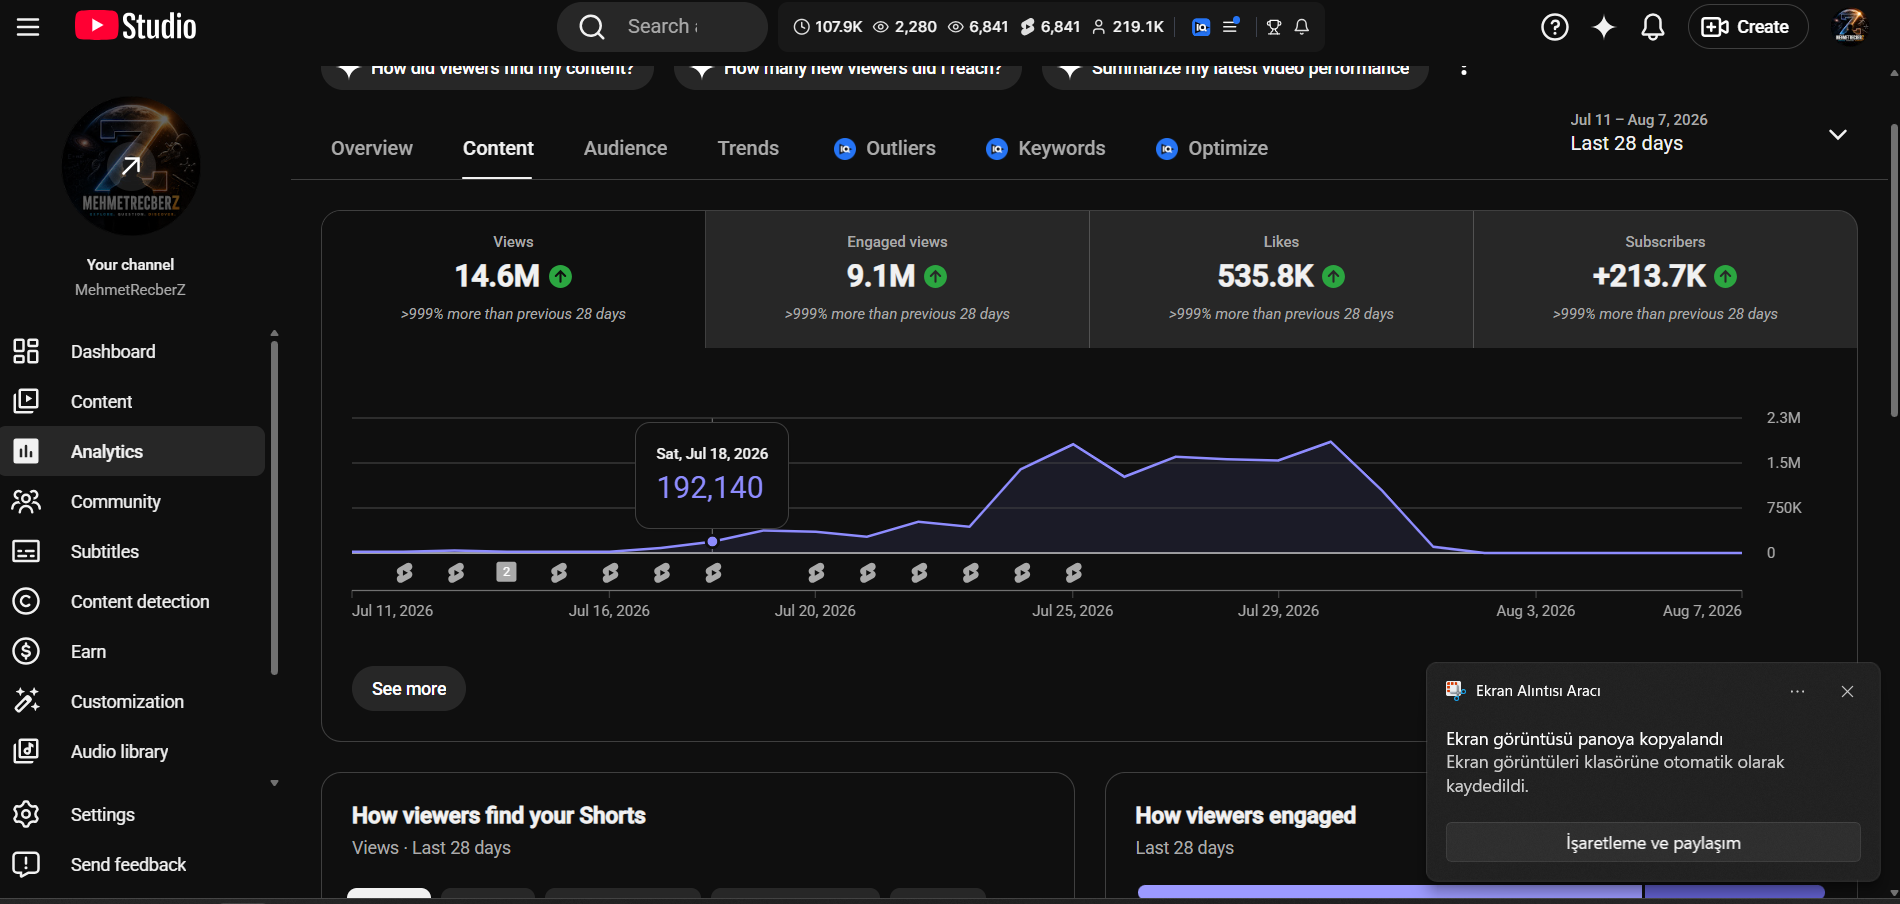Open the account avatar menu

(x=1850, y=27)
